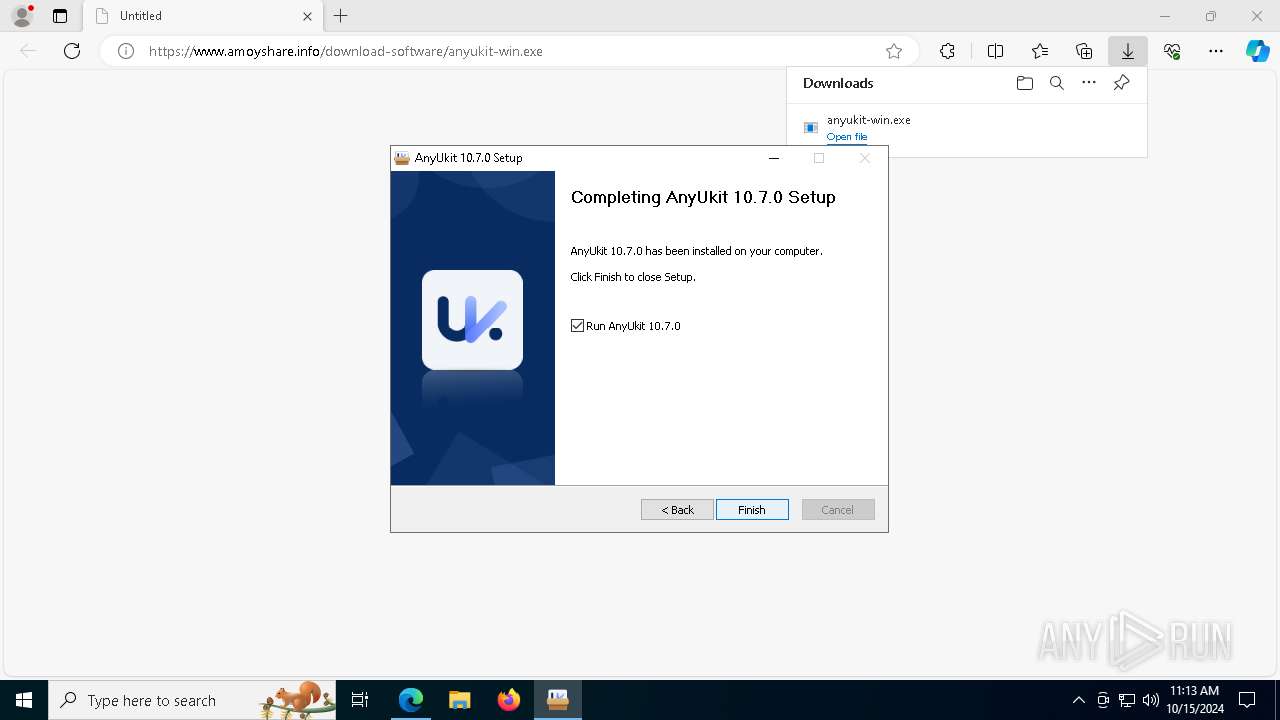Open the Favorites icon
The width and height of the screenshot is (1280, 720).
coord(1040,51)
